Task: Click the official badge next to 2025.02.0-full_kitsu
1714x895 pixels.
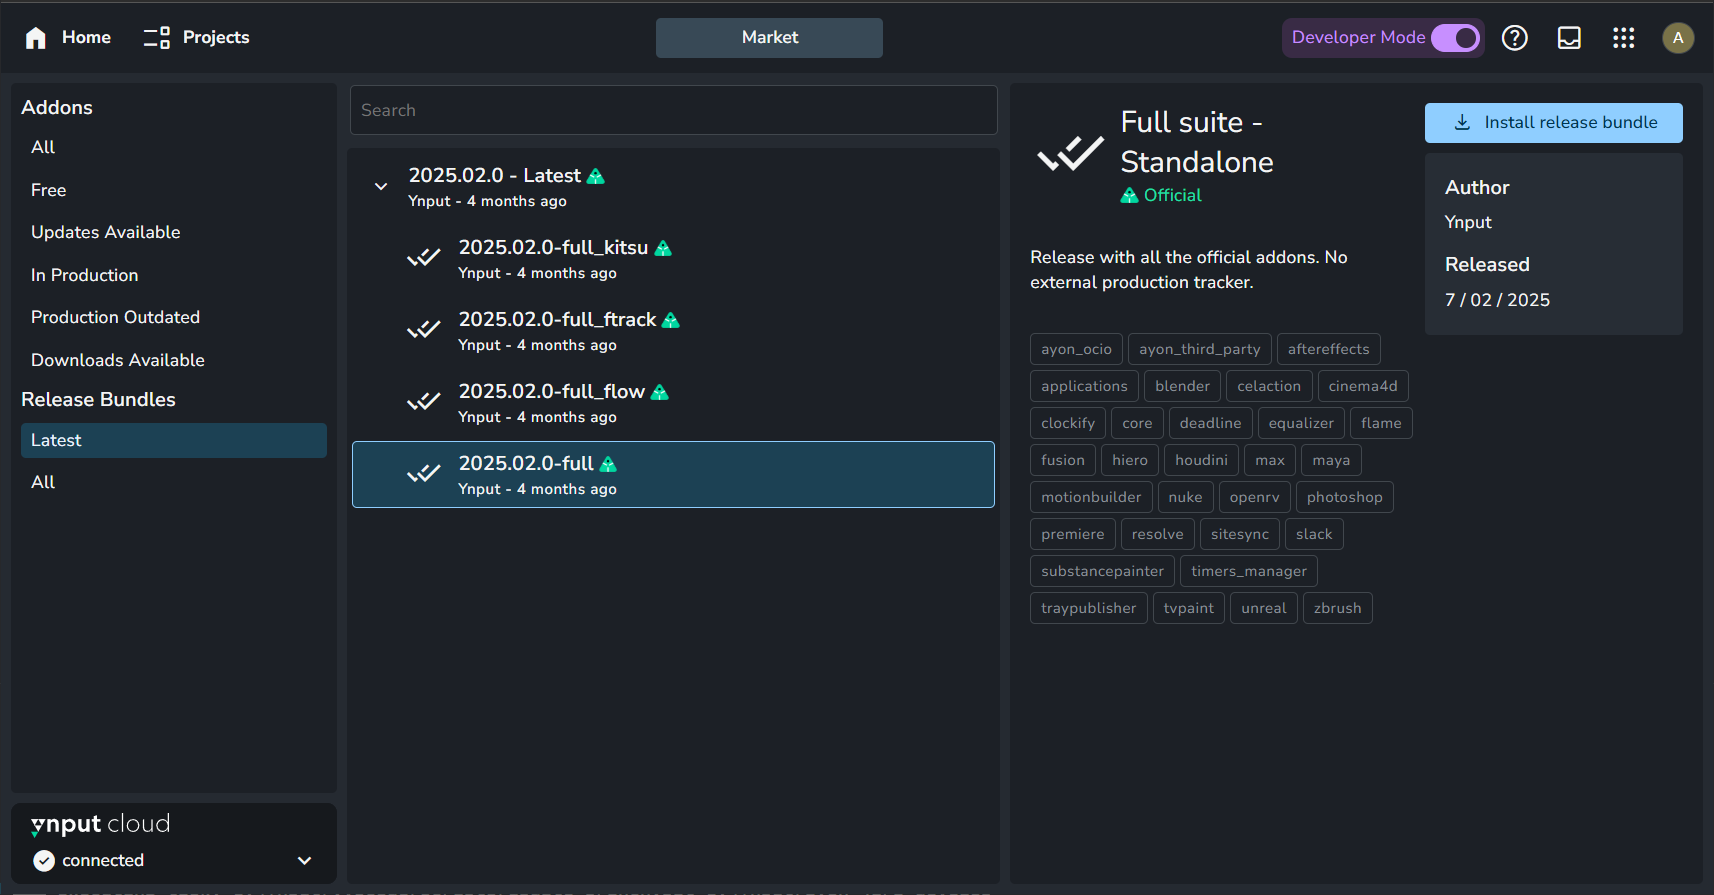Action: 663,248
